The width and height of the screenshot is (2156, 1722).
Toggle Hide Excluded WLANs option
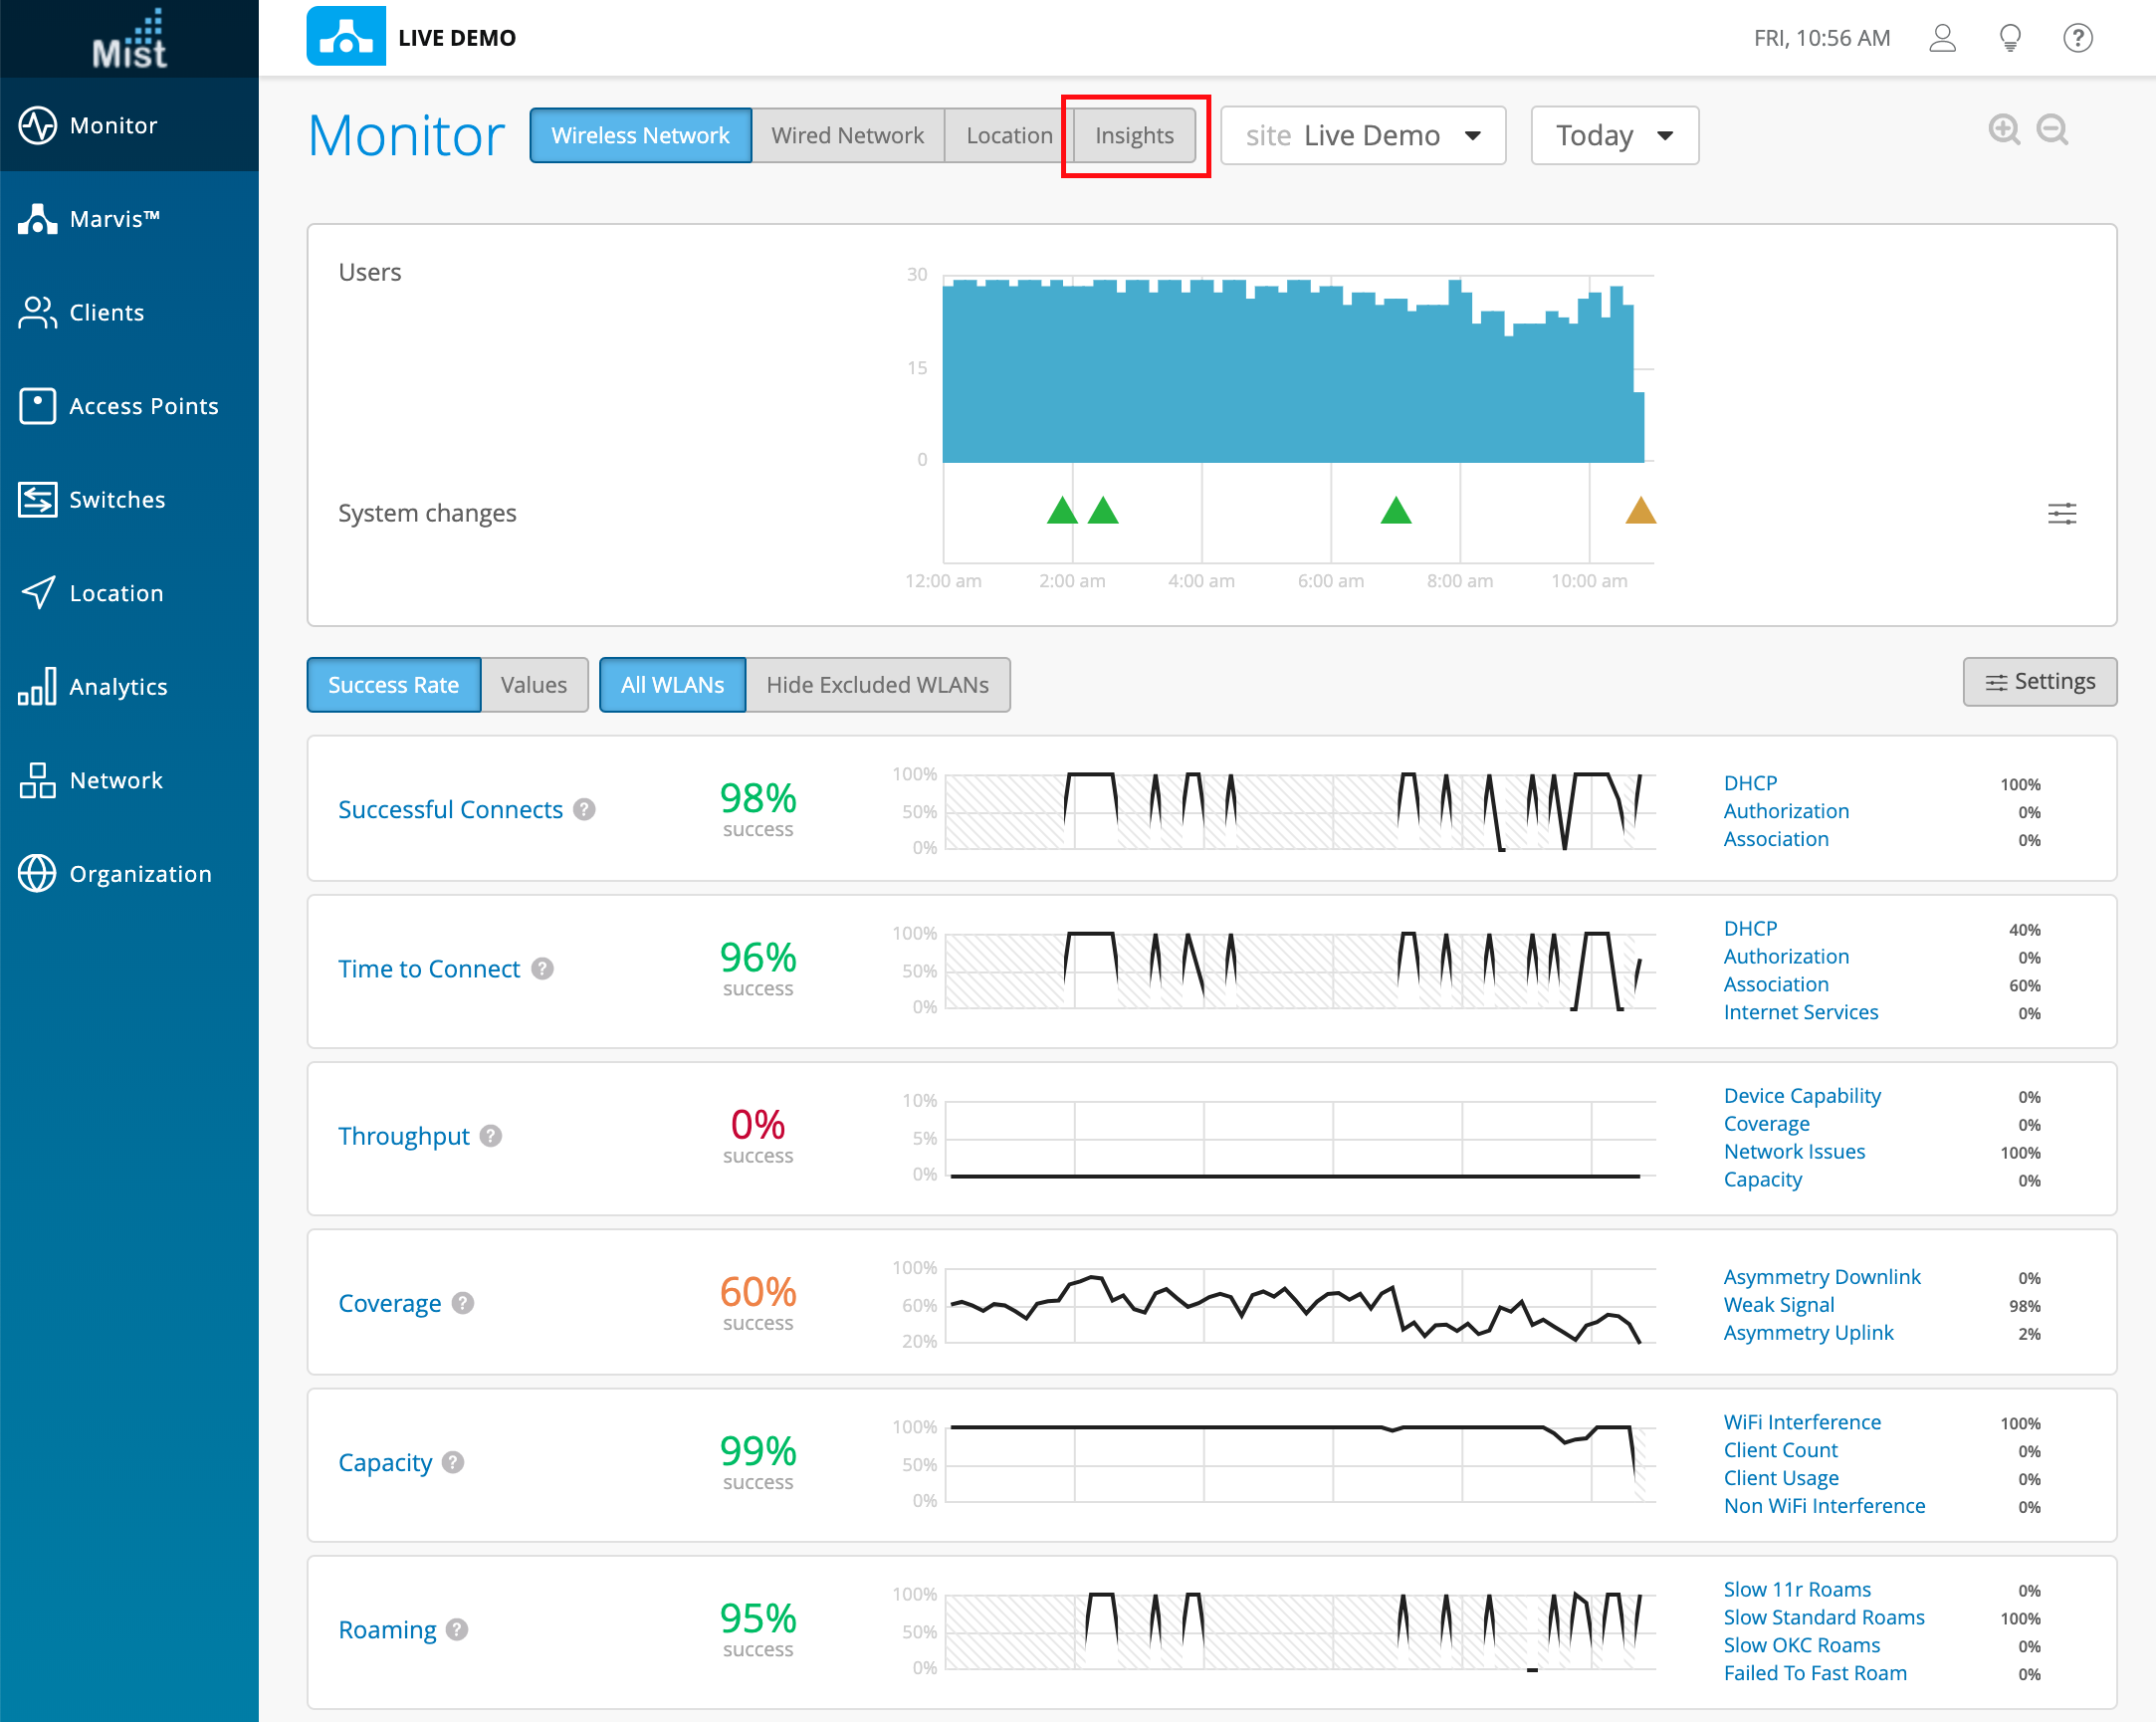pos(877,685)
